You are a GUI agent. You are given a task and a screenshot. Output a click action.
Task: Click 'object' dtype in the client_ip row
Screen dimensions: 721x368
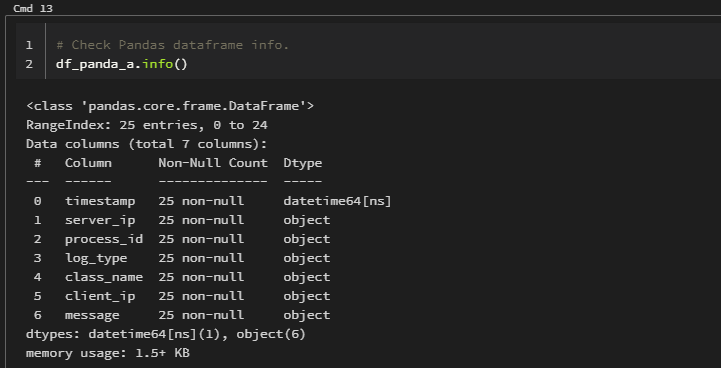[307, 296]
